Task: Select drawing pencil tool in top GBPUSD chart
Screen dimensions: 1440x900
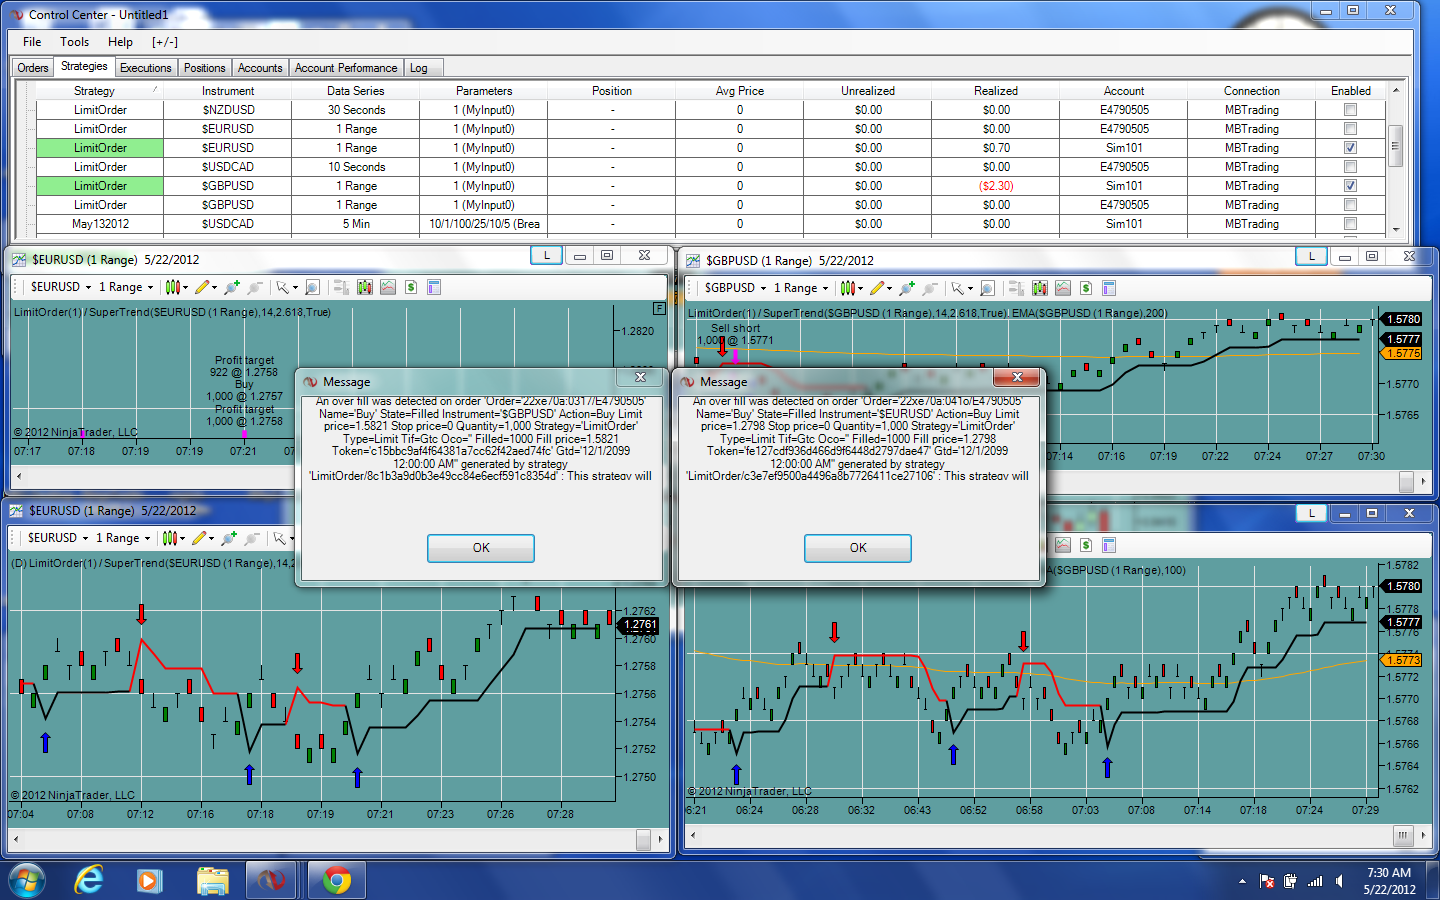Action: tap(877, 288)
